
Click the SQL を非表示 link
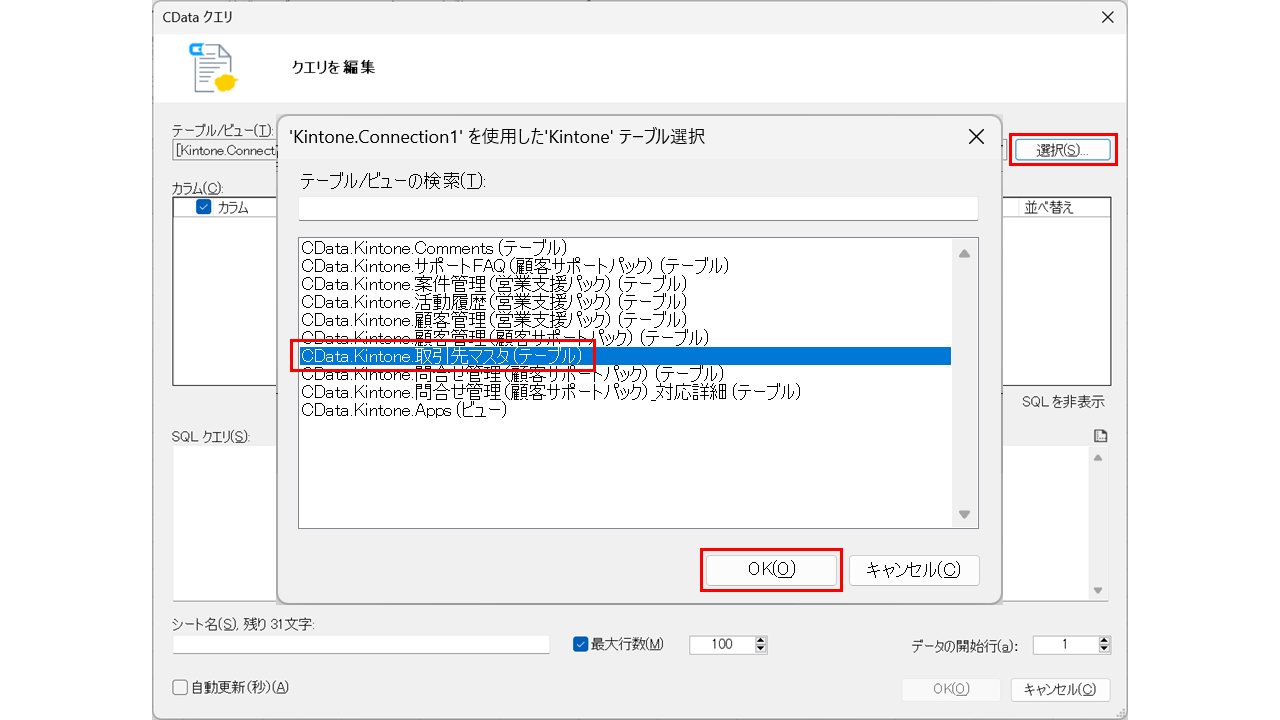tap(1063, 402)
